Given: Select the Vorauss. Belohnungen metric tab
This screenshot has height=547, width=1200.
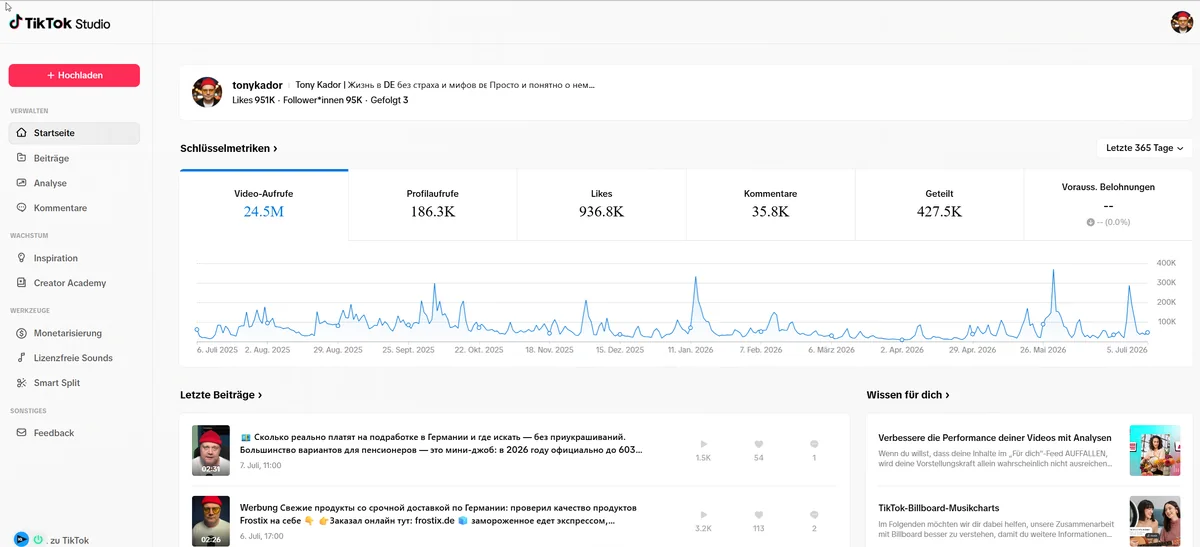Looking at the screenshot, I should (1108, 204).
